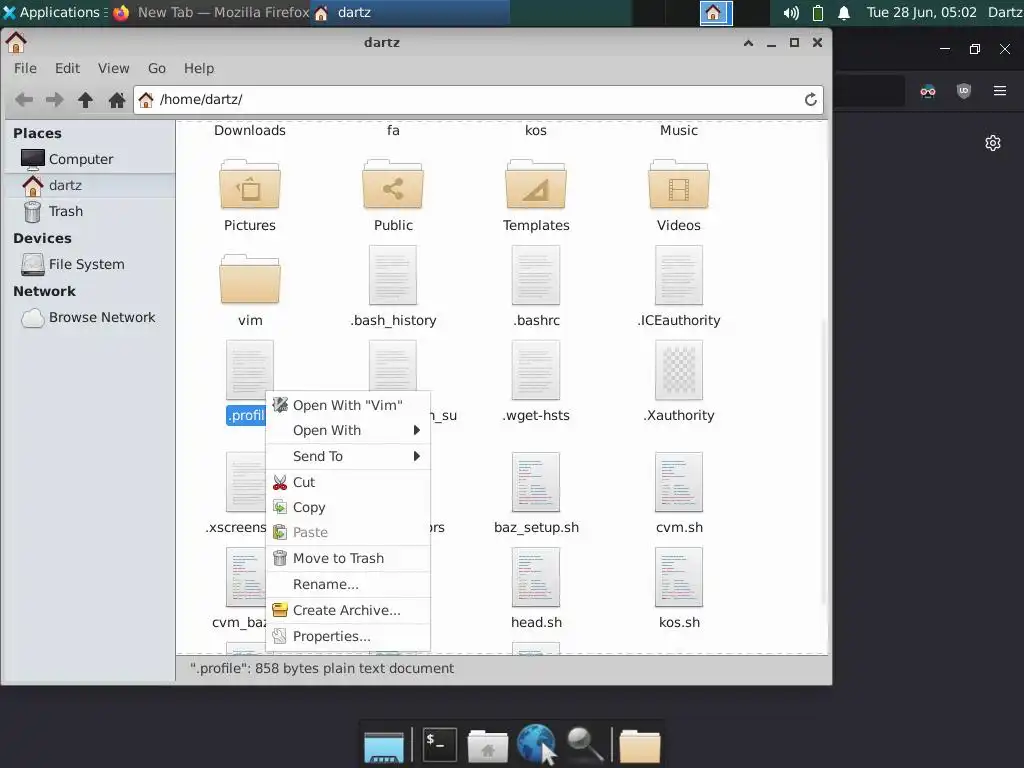
Task: Click the file view vertical scrollbar
Action: 825,460
